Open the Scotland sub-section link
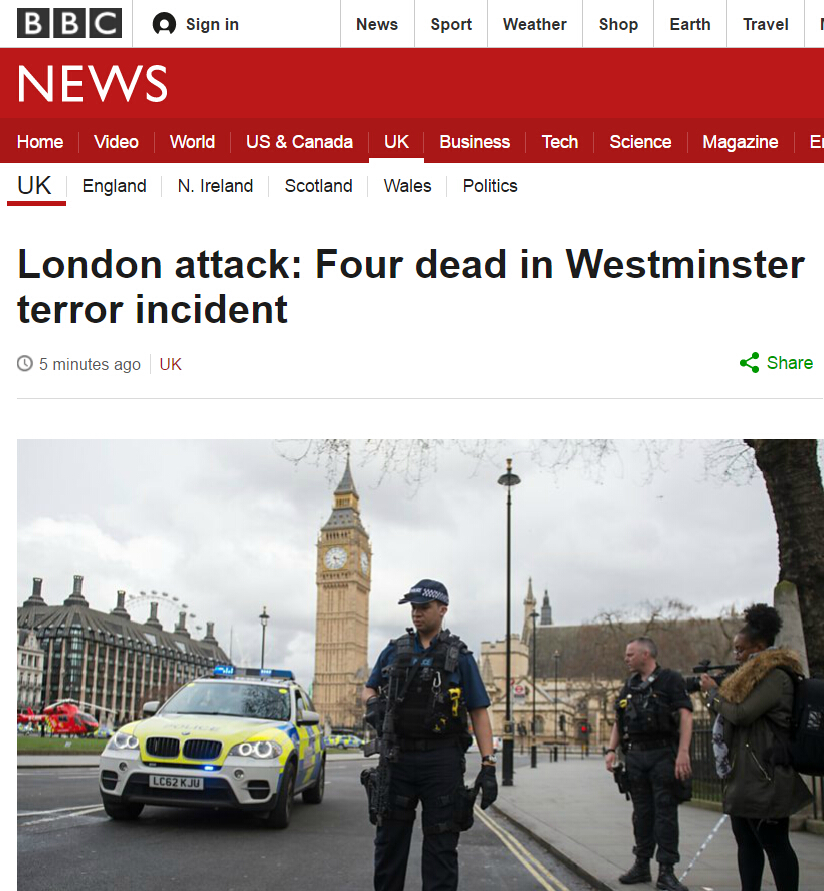 (x=318, y=186)
